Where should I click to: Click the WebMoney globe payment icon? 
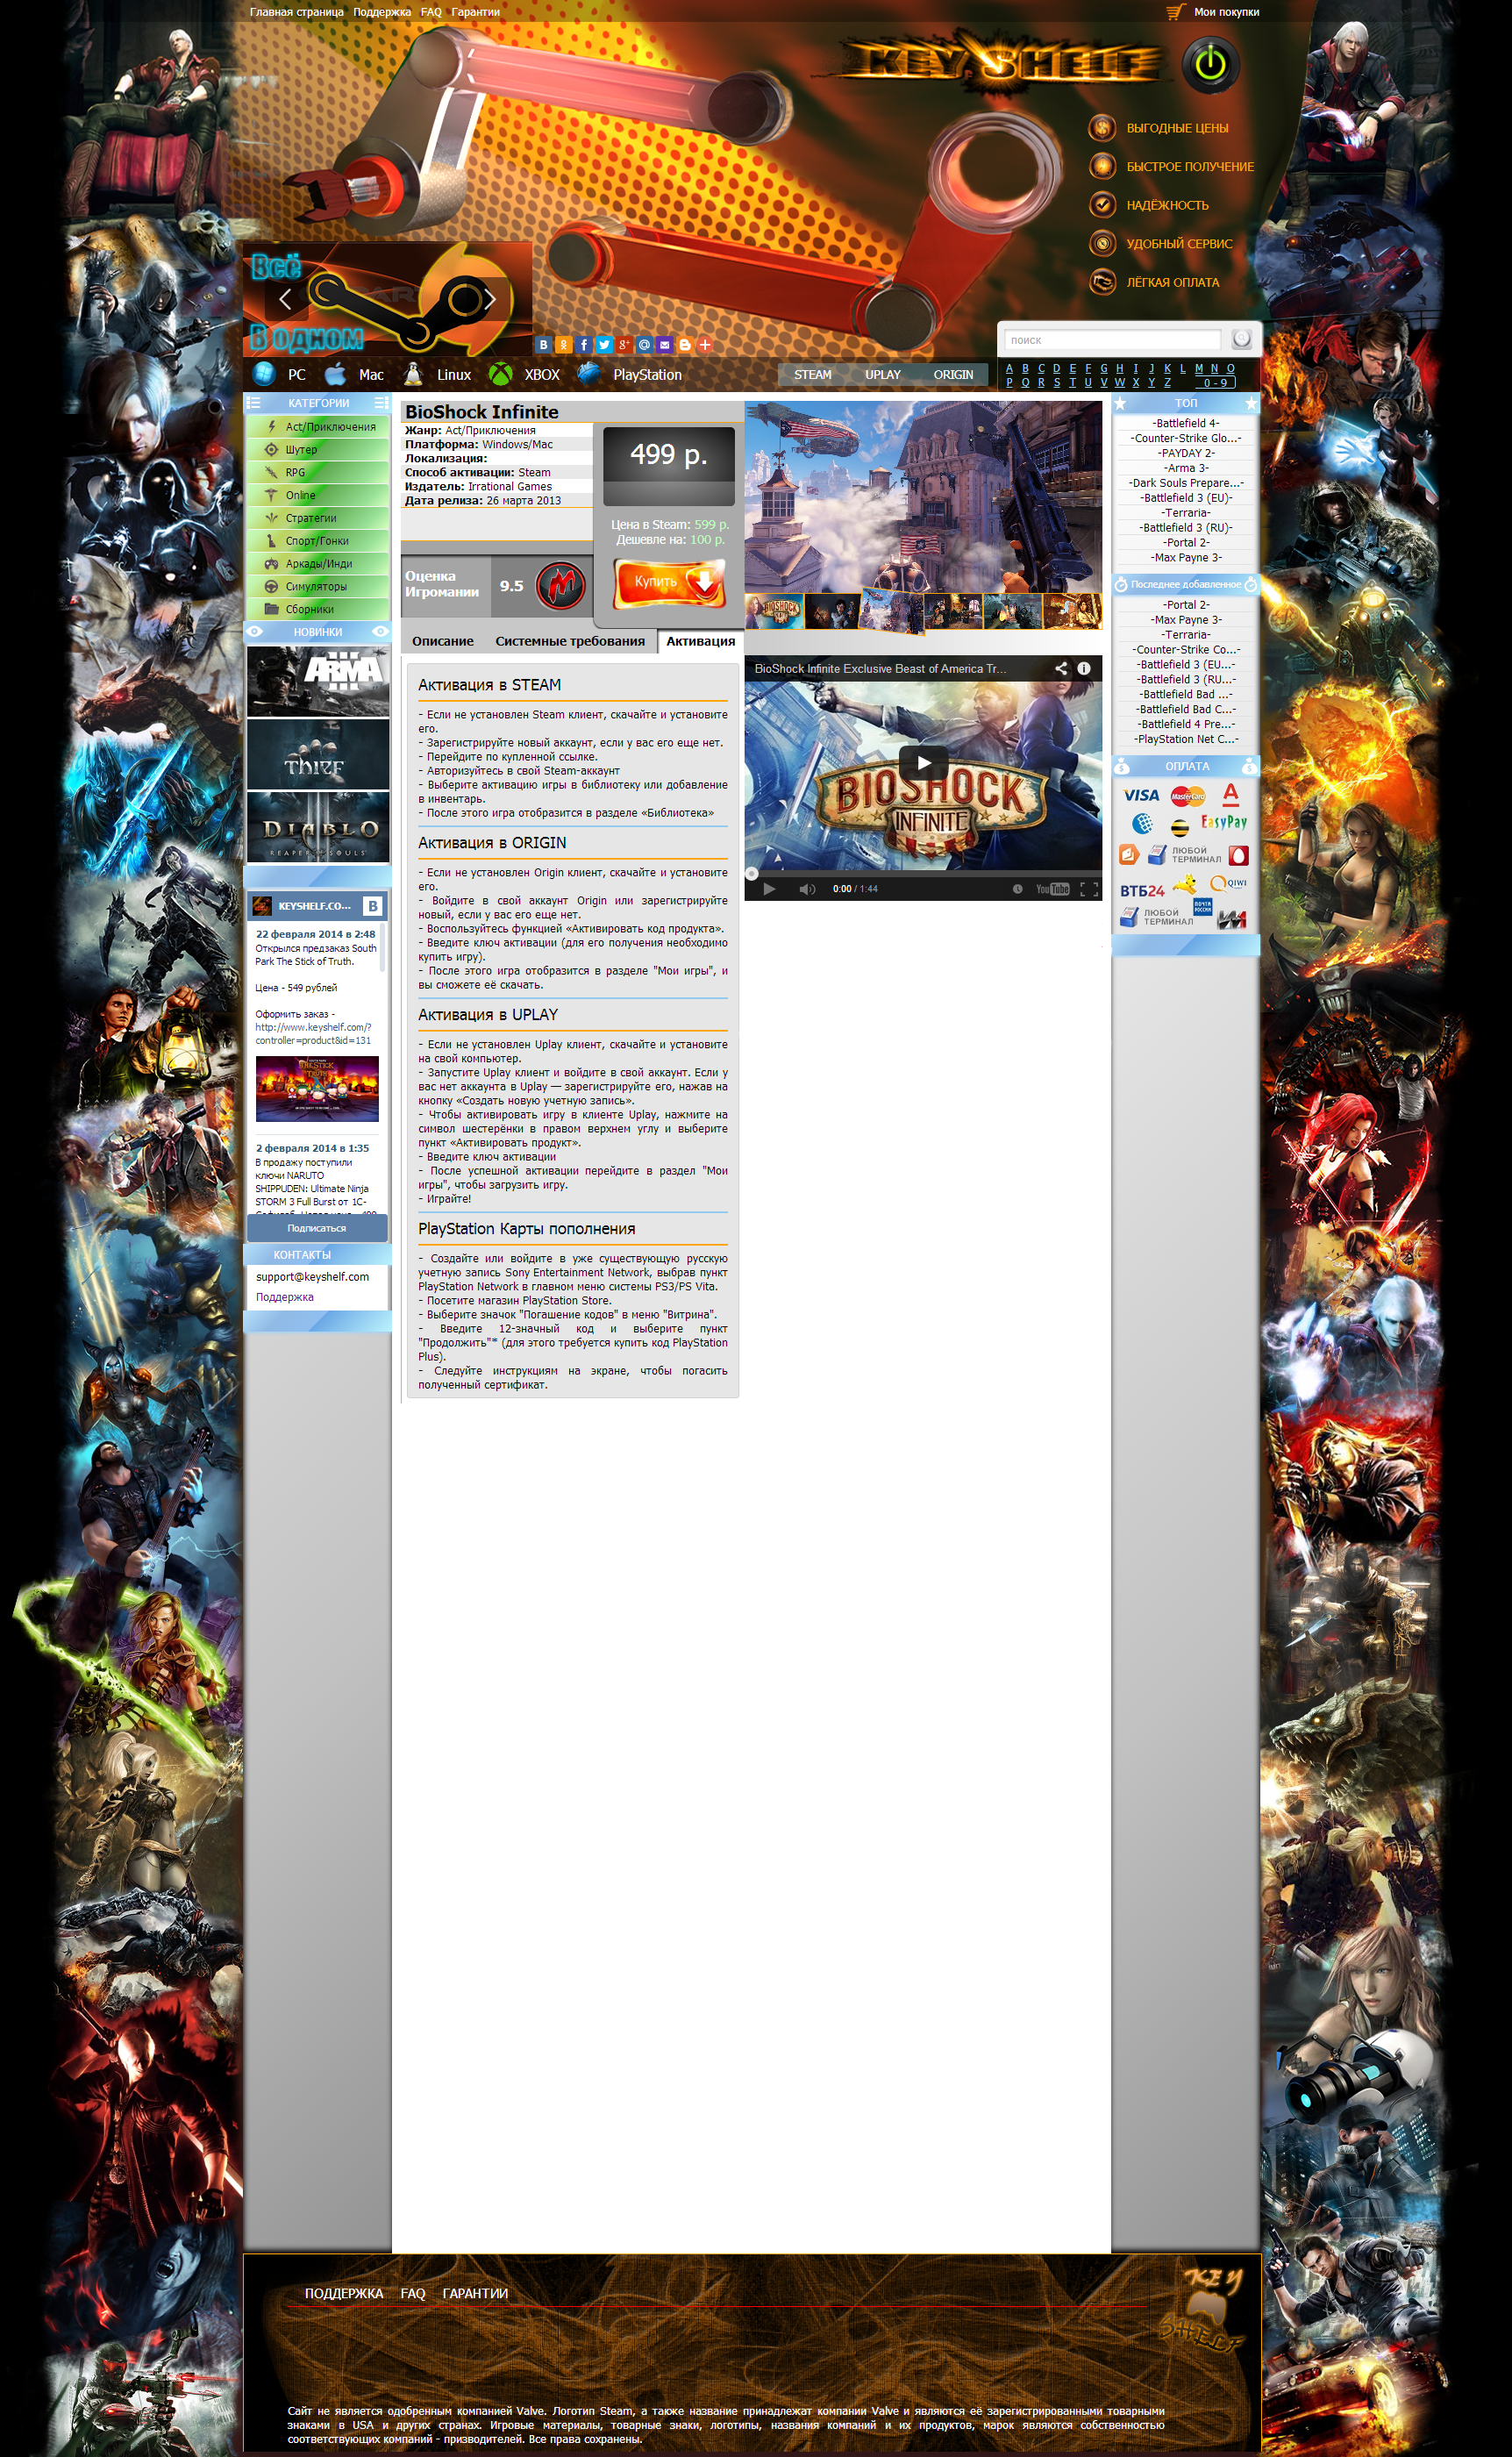click(1142, 824)
